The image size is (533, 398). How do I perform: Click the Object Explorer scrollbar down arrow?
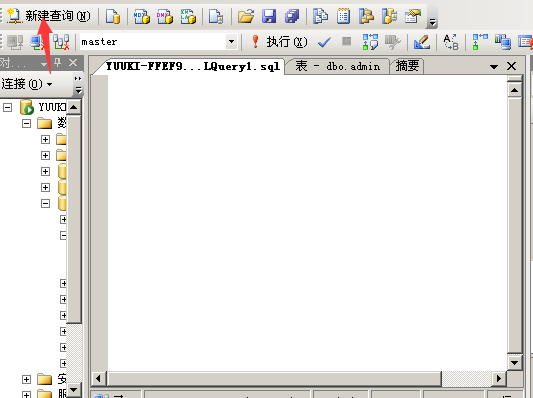pyautogui.click(x=74, y=390)
